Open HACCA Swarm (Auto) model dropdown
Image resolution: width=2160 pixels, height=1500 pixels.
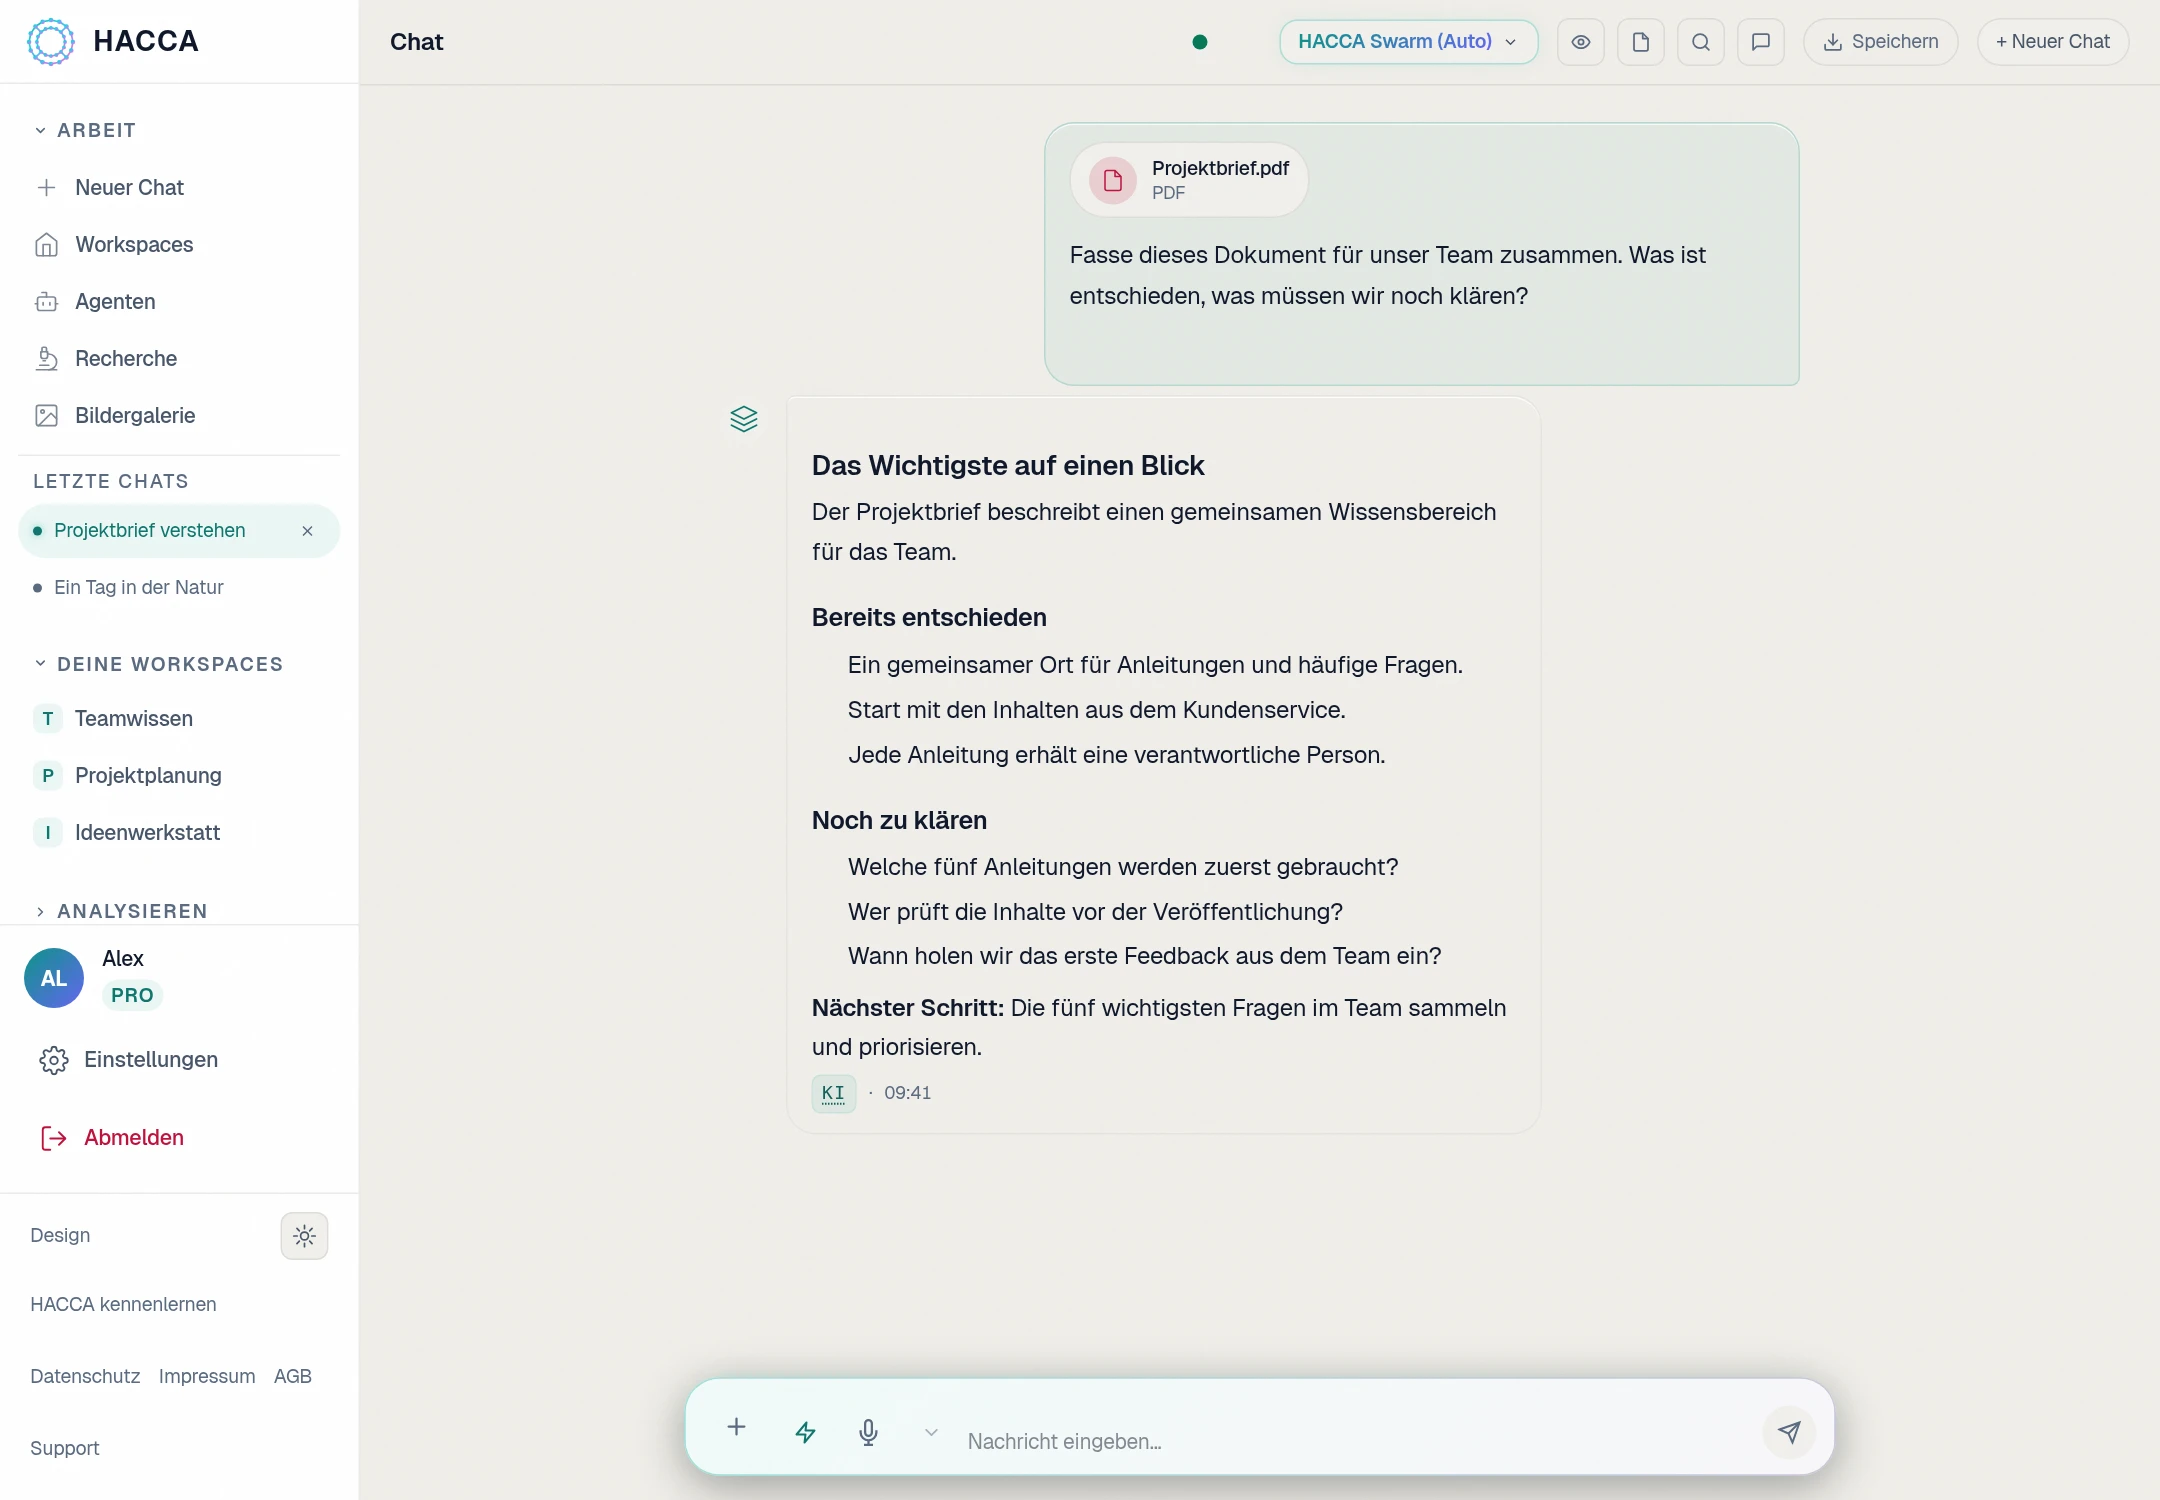[x=1408, y=42]
